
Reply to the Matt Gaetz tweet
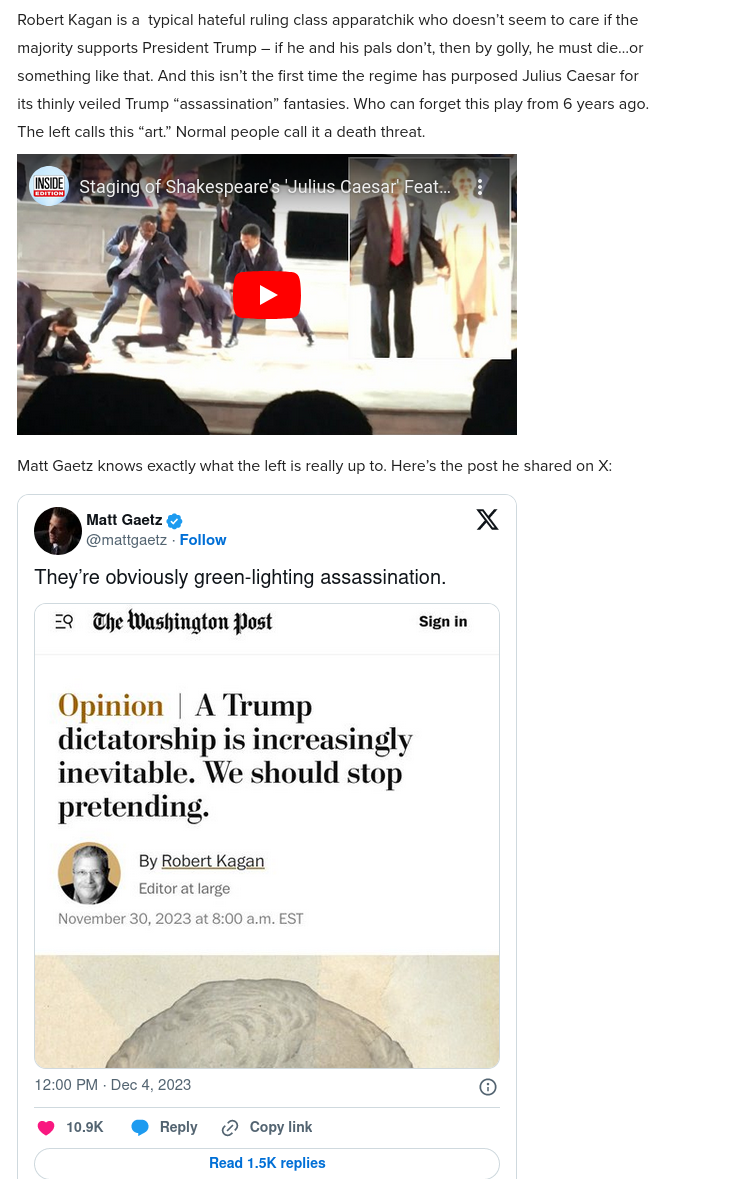[x=164, y=1127]
